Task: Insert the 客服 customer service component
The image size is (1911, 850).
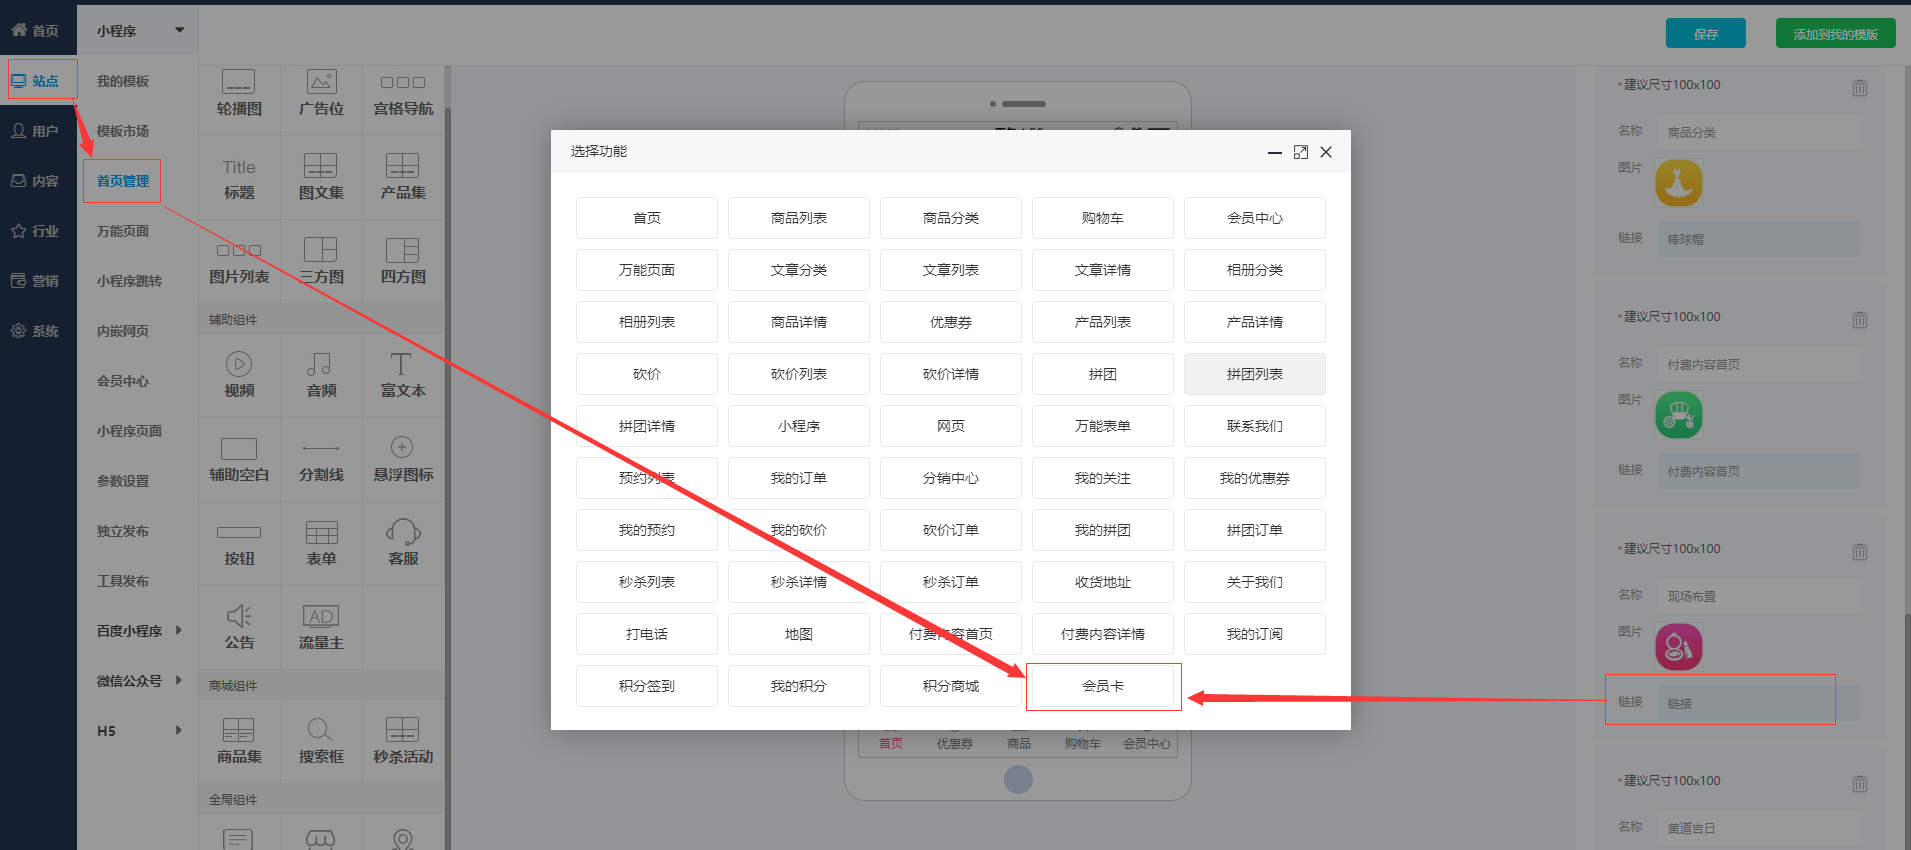Action: pyautogui.click(x=403, y=544)
